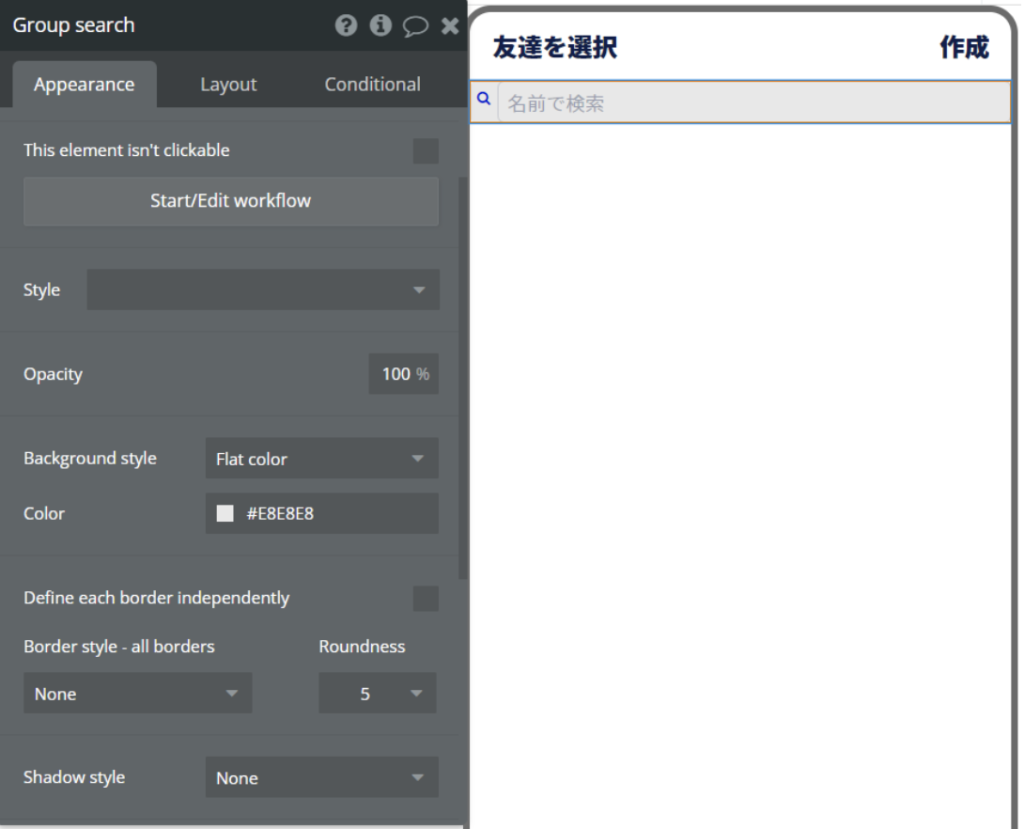Click the magnifier search icon
Screen dimensions: 1024x829
tap(483, 99)
